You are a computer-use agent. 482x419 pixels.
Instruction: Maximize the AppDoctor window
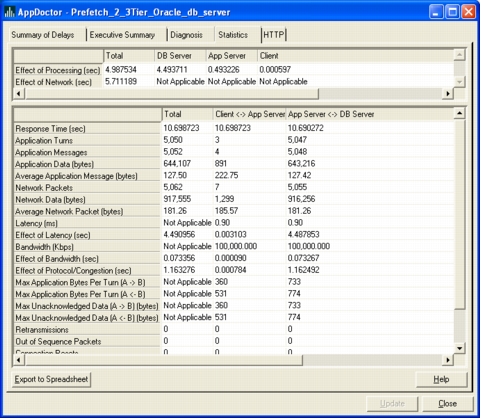coord(453,12)
